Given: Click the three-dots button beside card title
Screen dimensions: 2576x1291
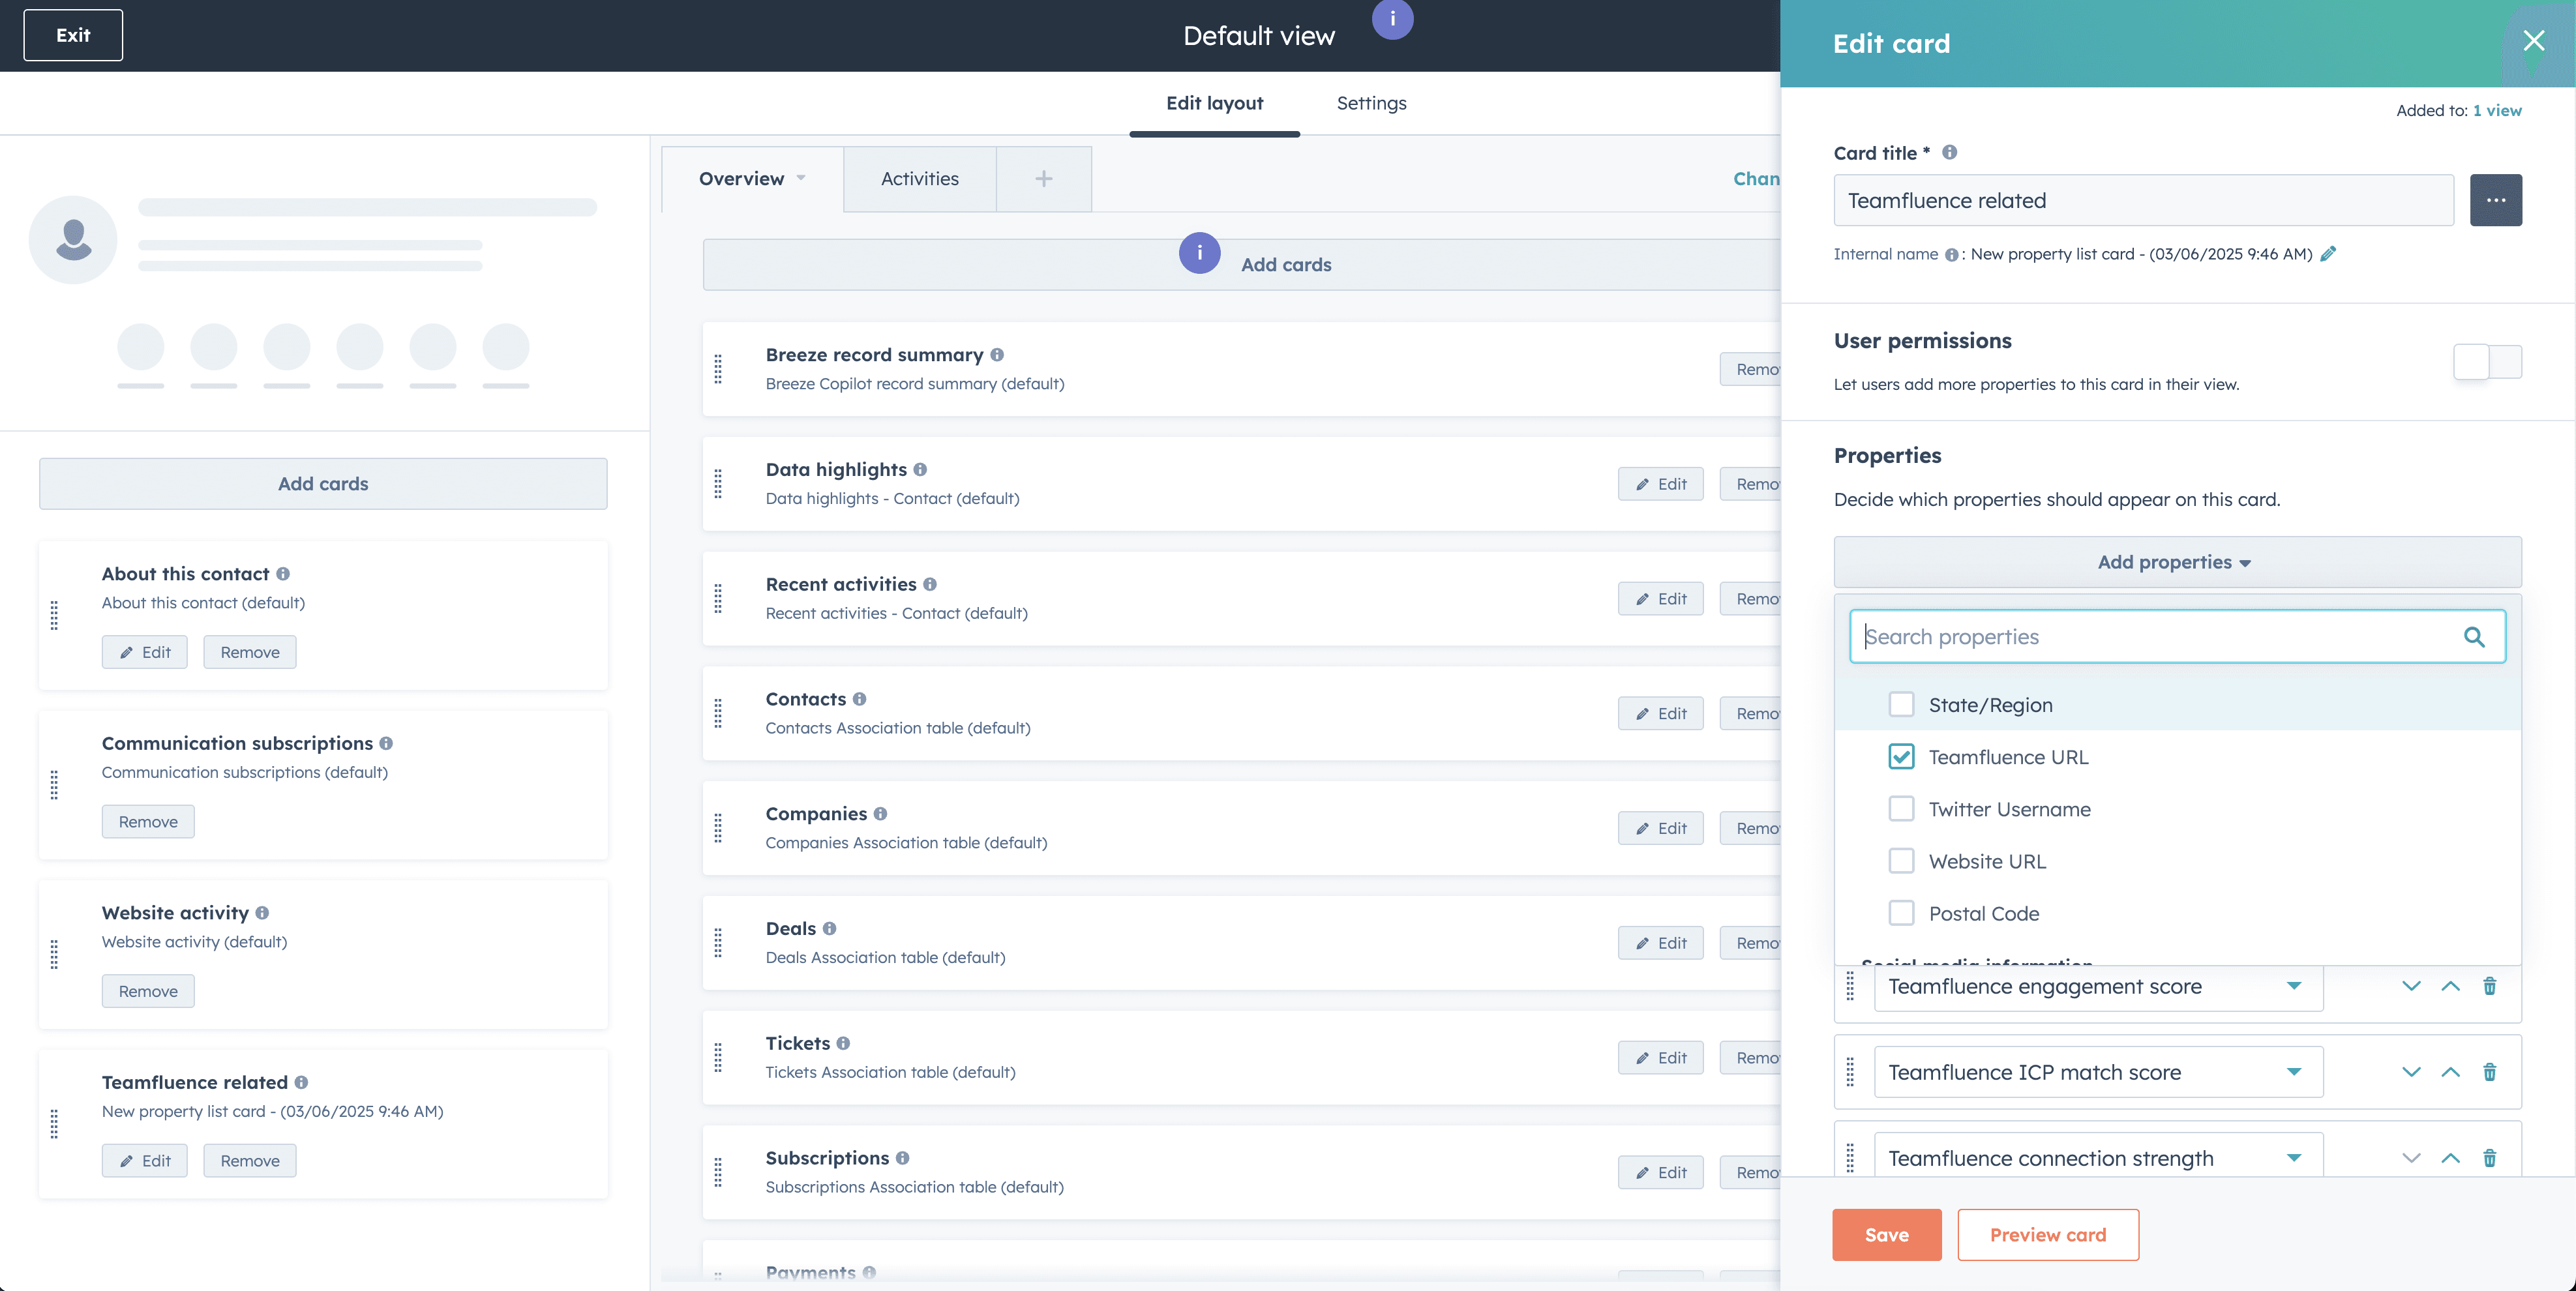Looking at the screenshot, I should [x=2495, y=200].
